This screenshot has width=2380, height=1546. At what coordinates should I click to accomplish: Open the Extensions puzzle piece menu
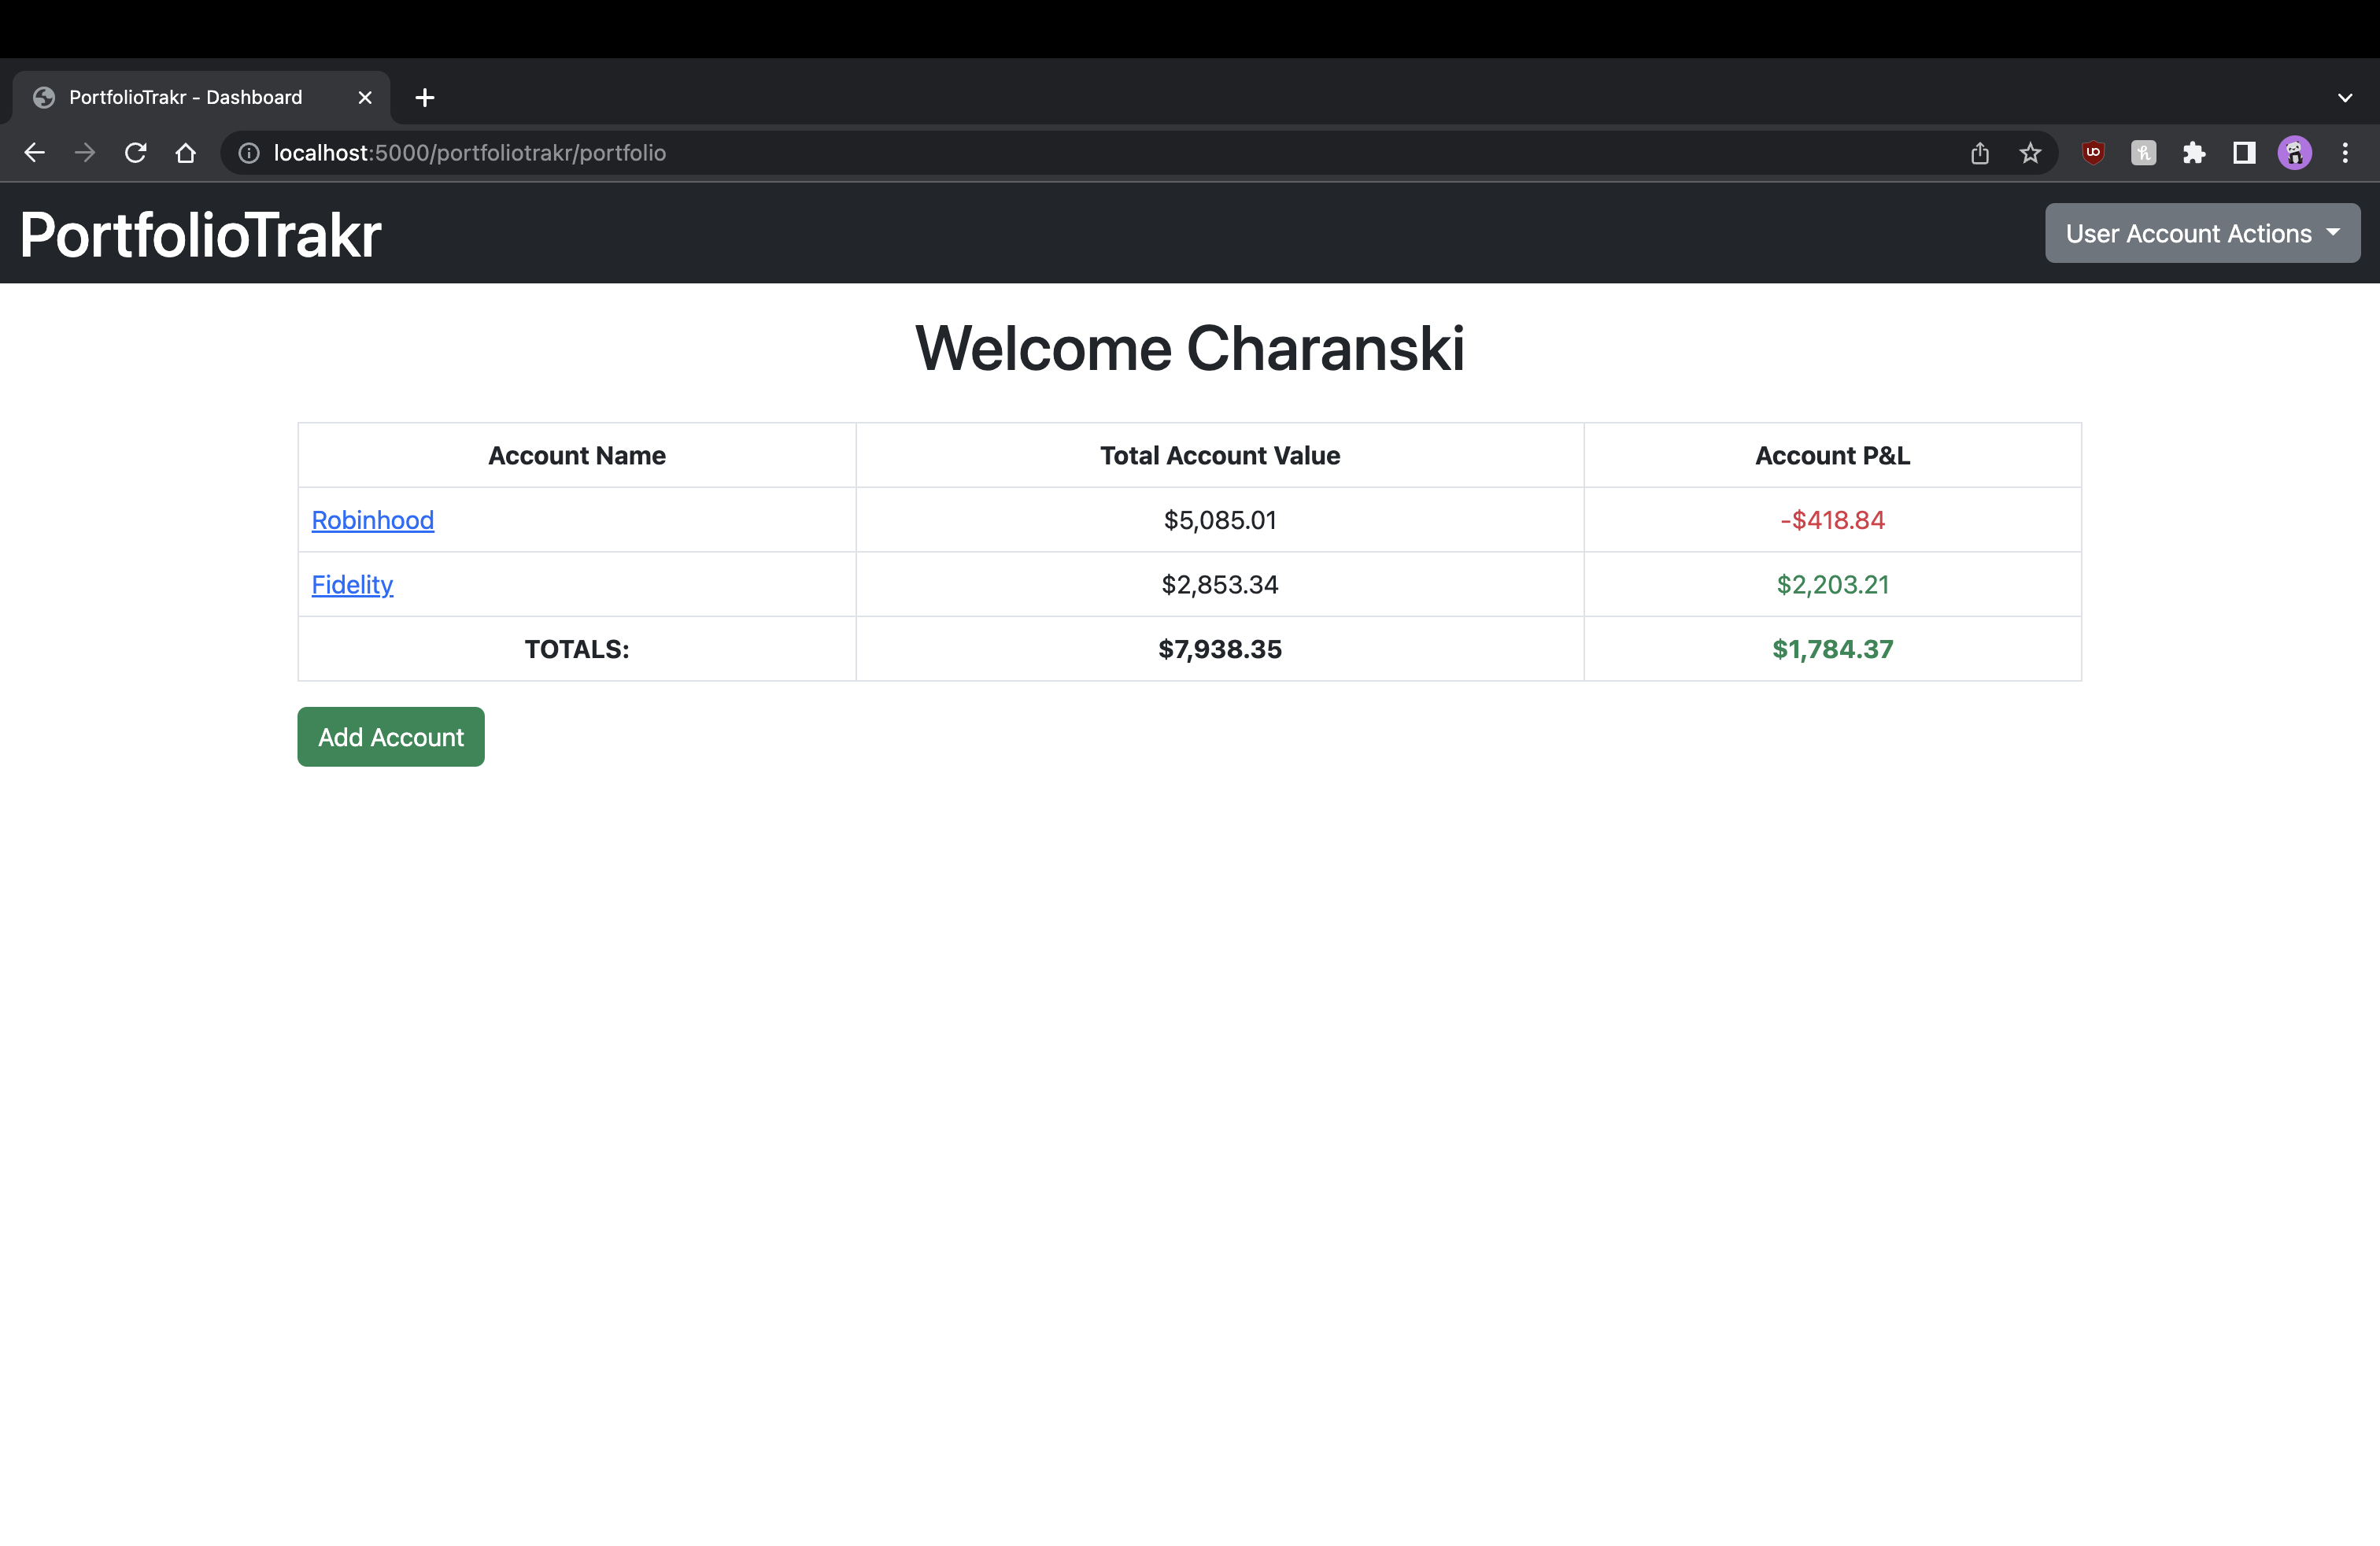(x=2194, y=153)
